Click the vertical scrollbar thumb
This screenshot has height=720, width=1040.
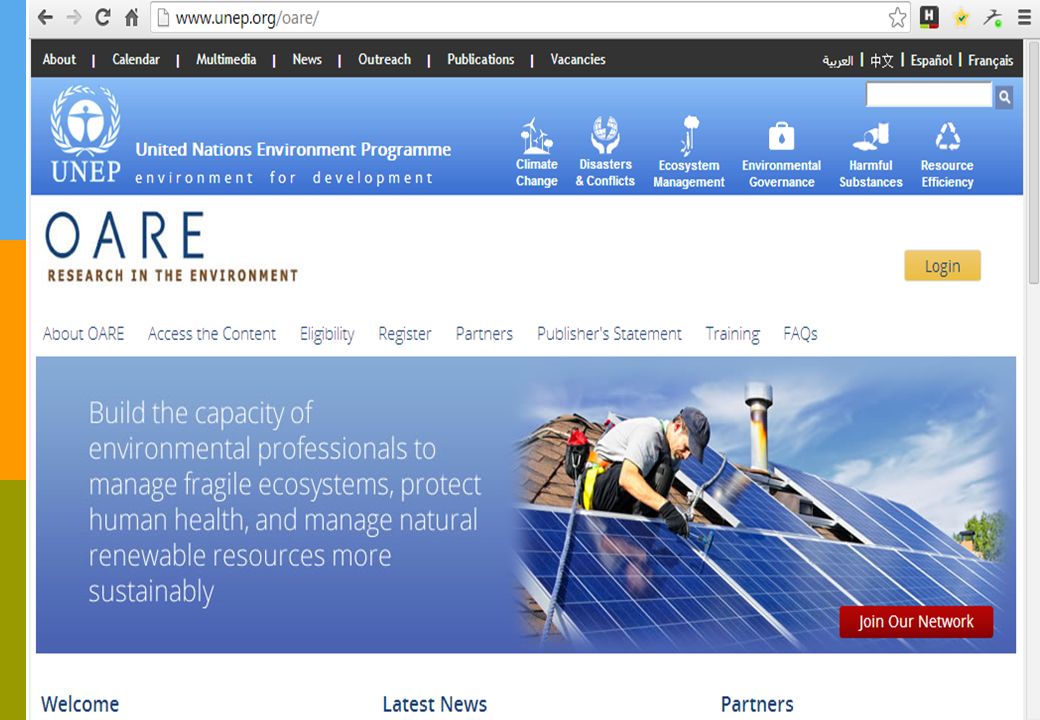pos(1033,162)
